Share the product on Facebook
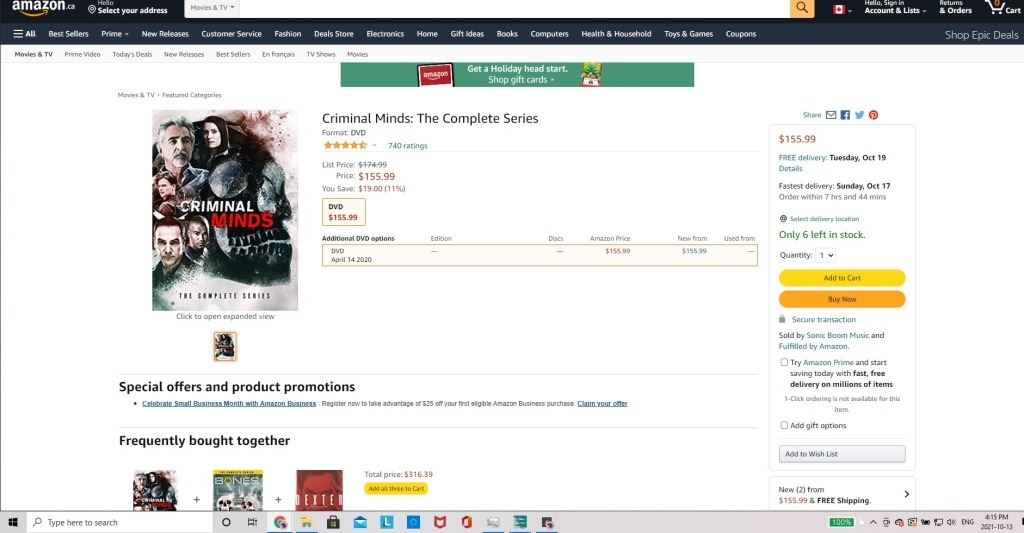Screen dimensions: 1024x533 (x=845, y=115)
